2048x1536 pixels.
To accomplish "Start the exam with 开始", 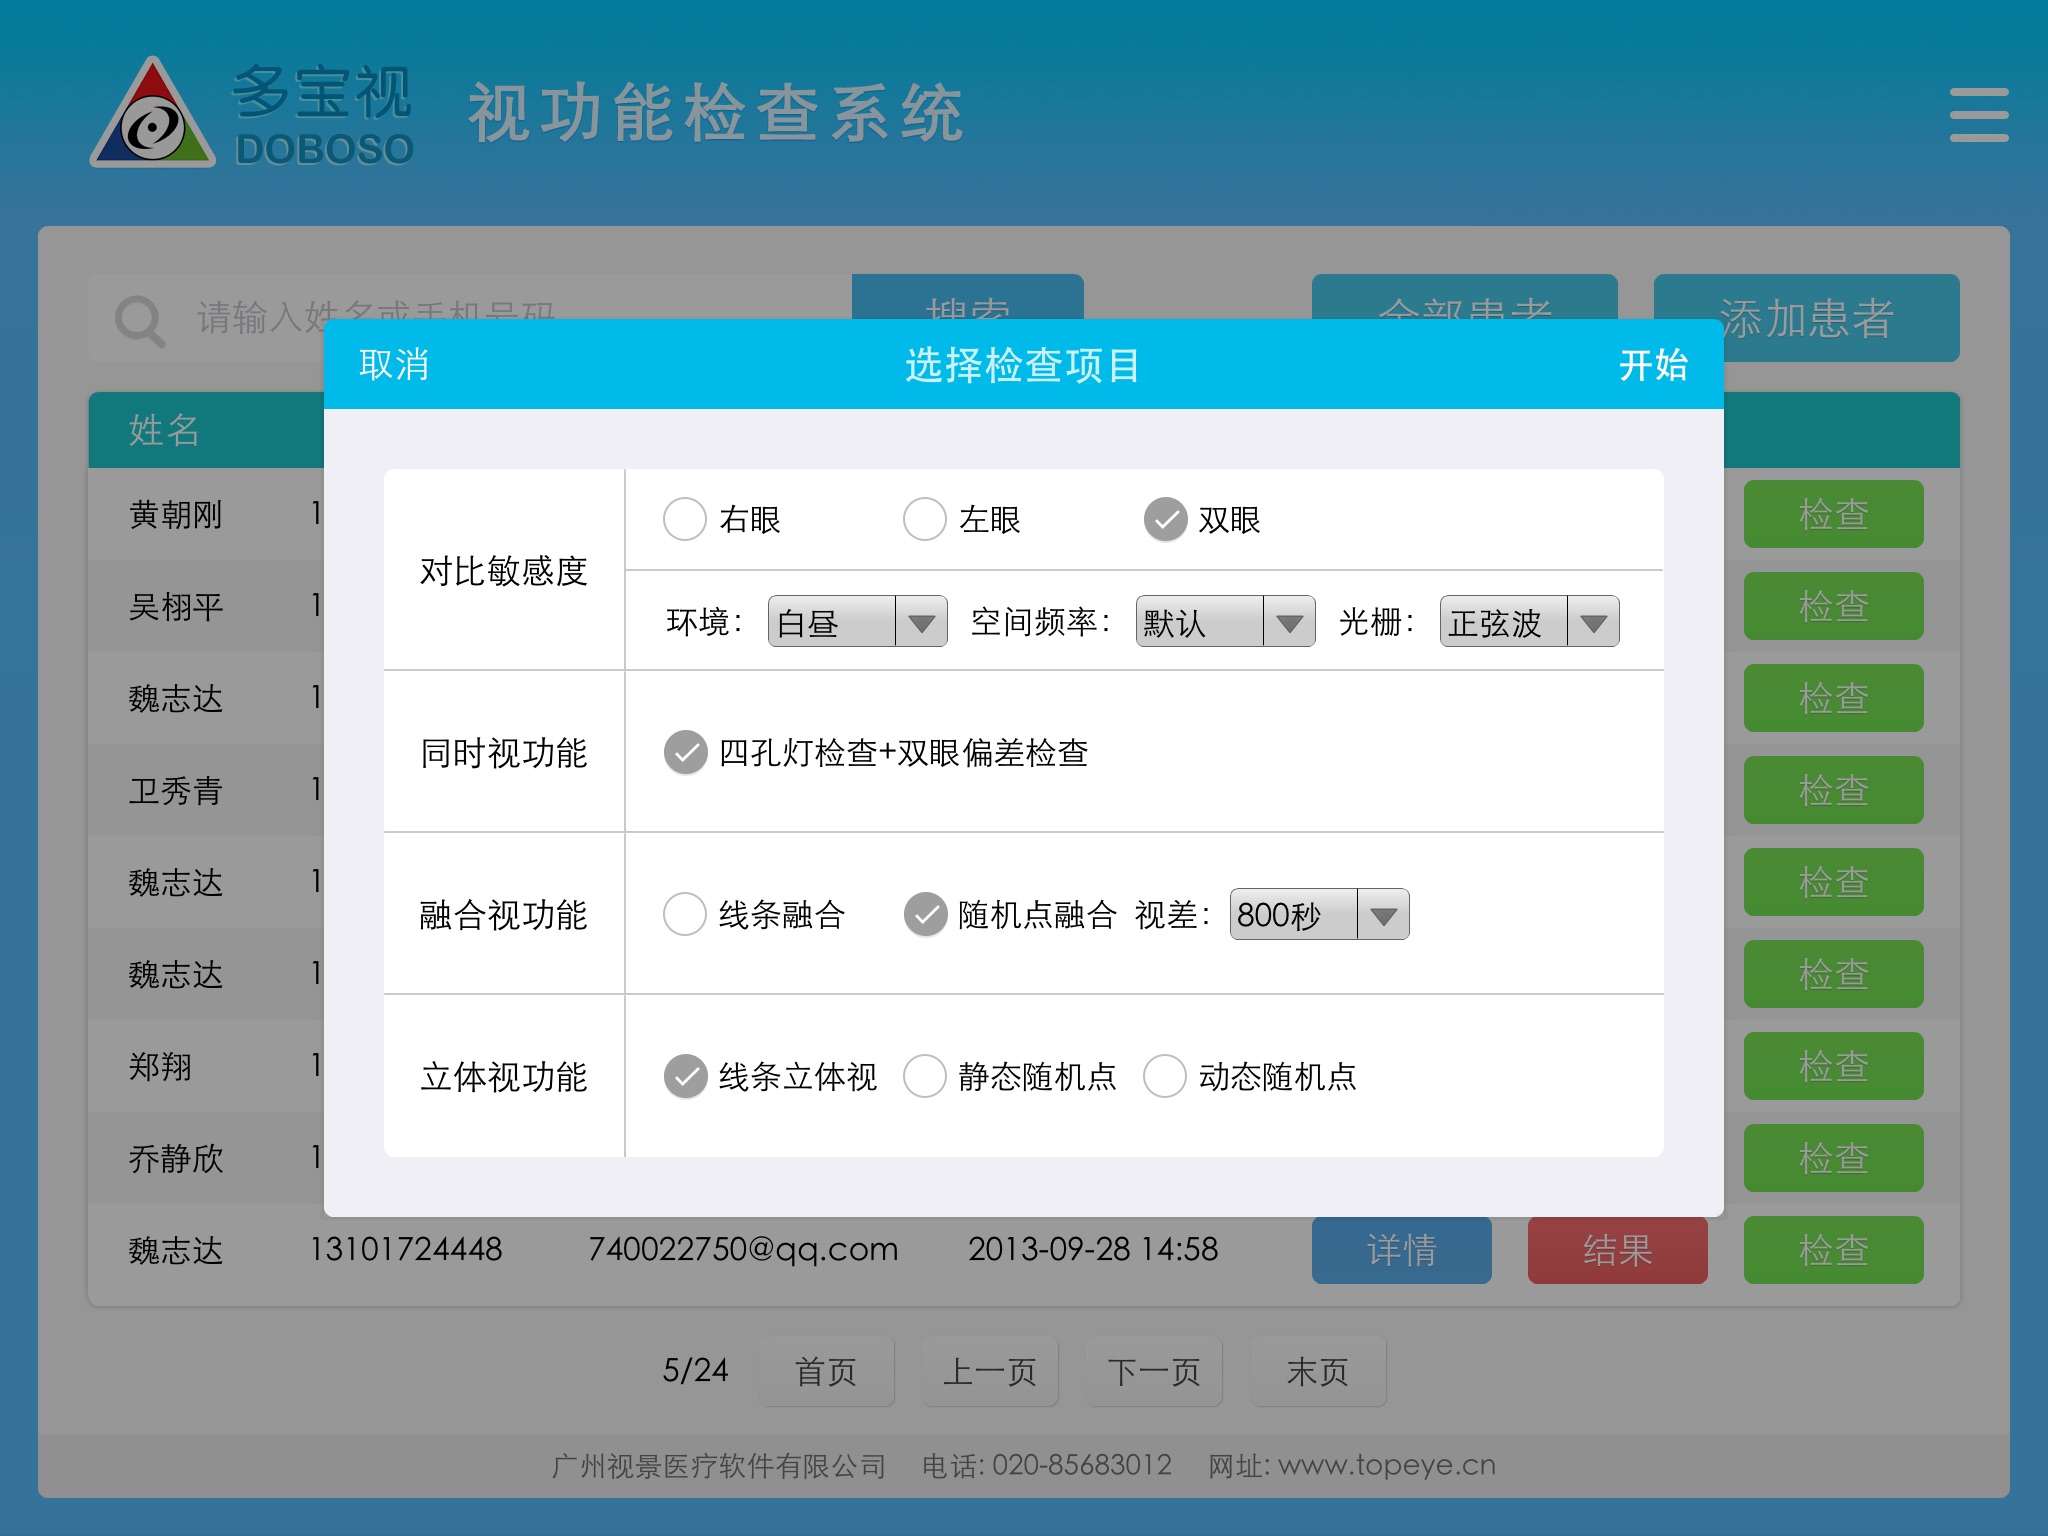I will coord(1653,365).
